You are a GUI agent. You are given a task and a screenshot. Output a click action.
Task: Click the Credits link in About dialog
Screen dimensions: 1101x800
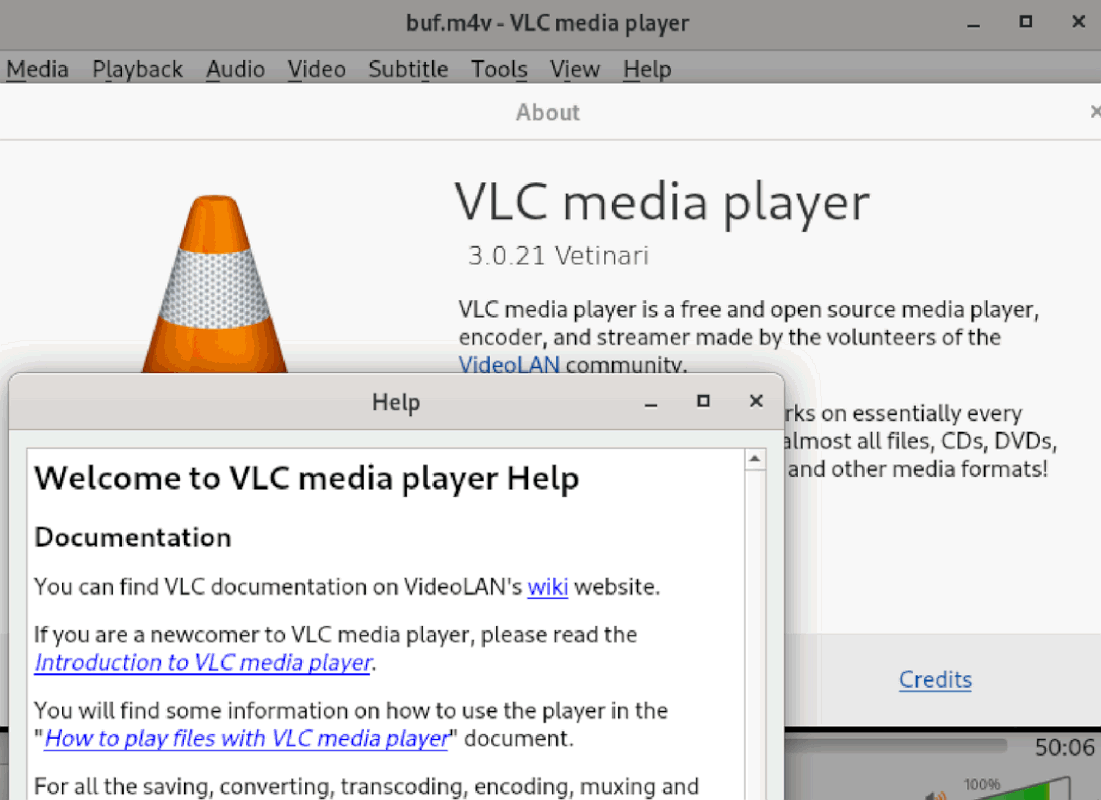tap(935, 679)
